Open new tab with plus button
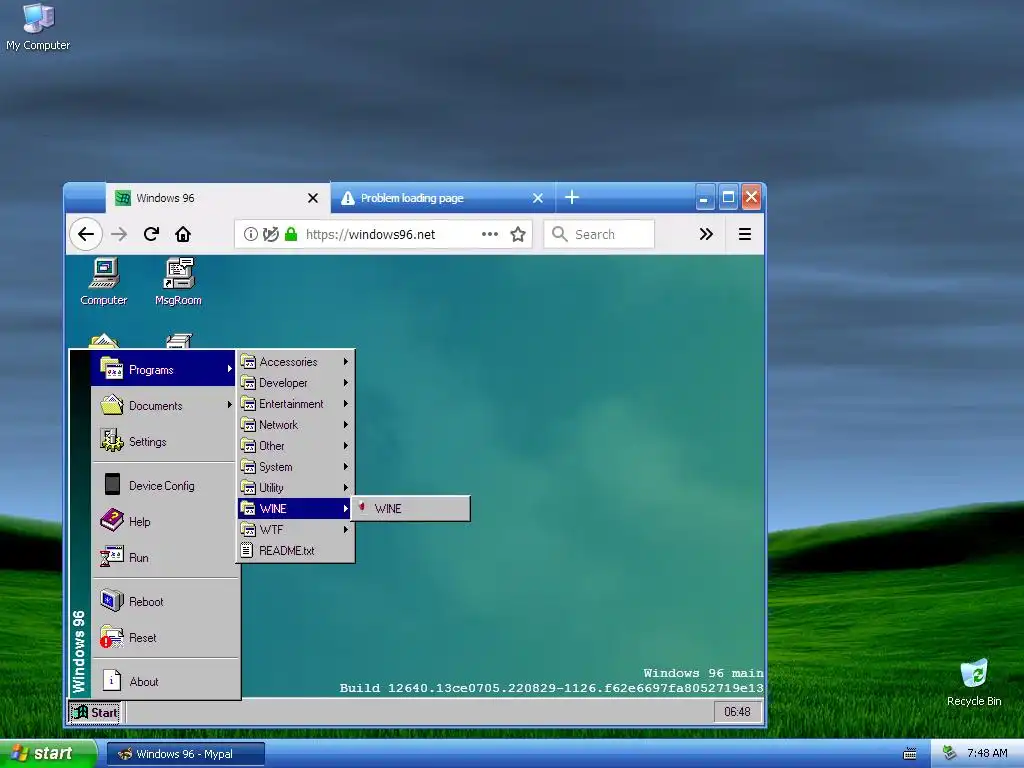Image resolution: width=1024 pixels, height=768 pixels. [572, 197]
